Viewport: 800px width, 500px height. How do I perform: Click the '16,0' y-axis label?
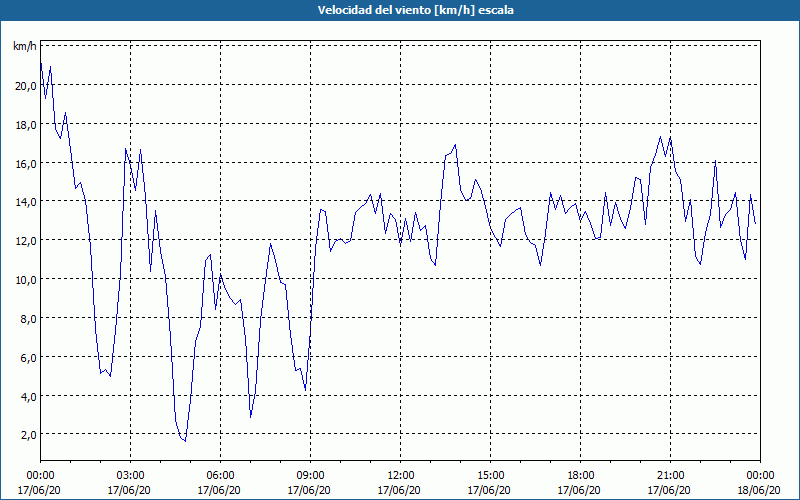tap(26, 163)
